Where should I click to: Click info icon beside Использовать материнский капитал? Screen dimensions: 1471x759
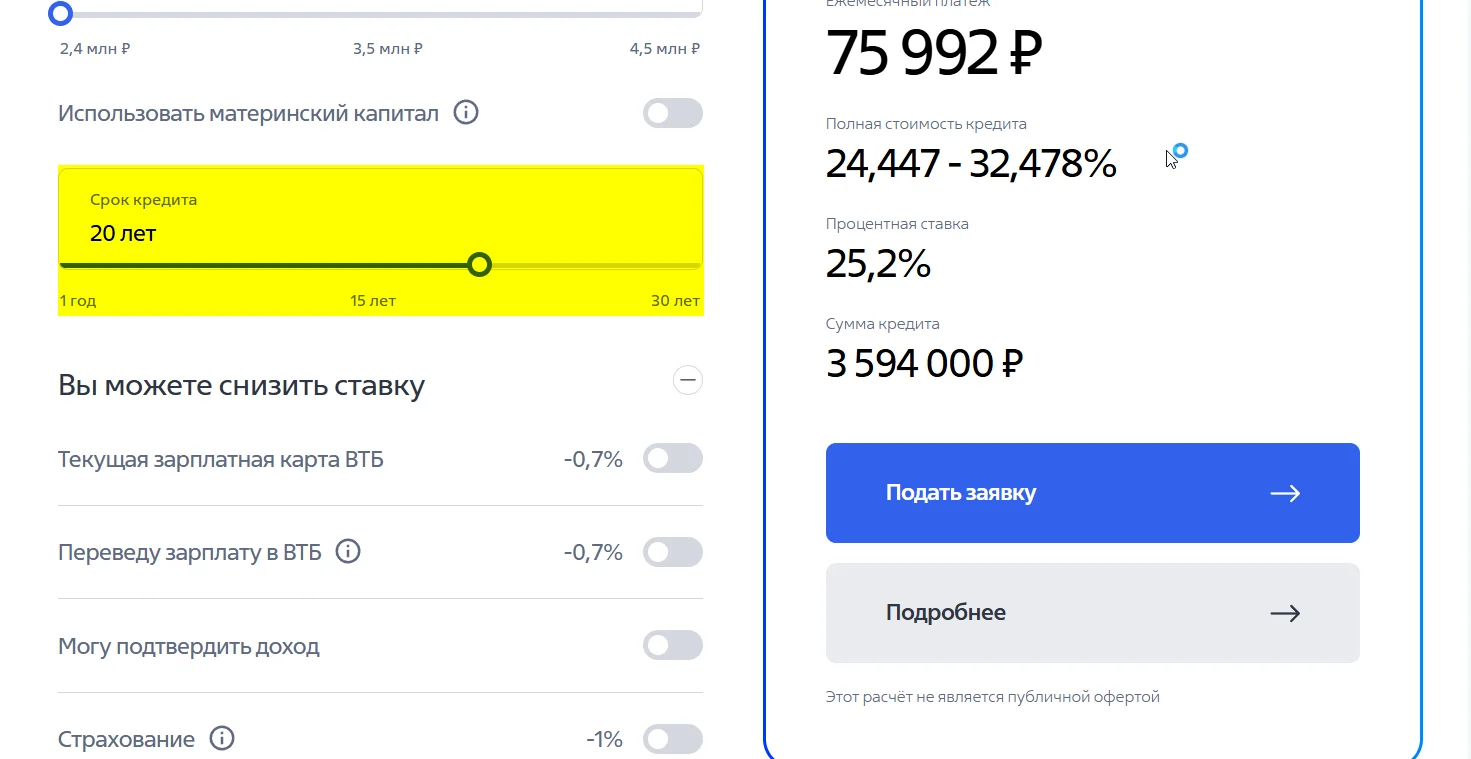click(x=466, y=113)
